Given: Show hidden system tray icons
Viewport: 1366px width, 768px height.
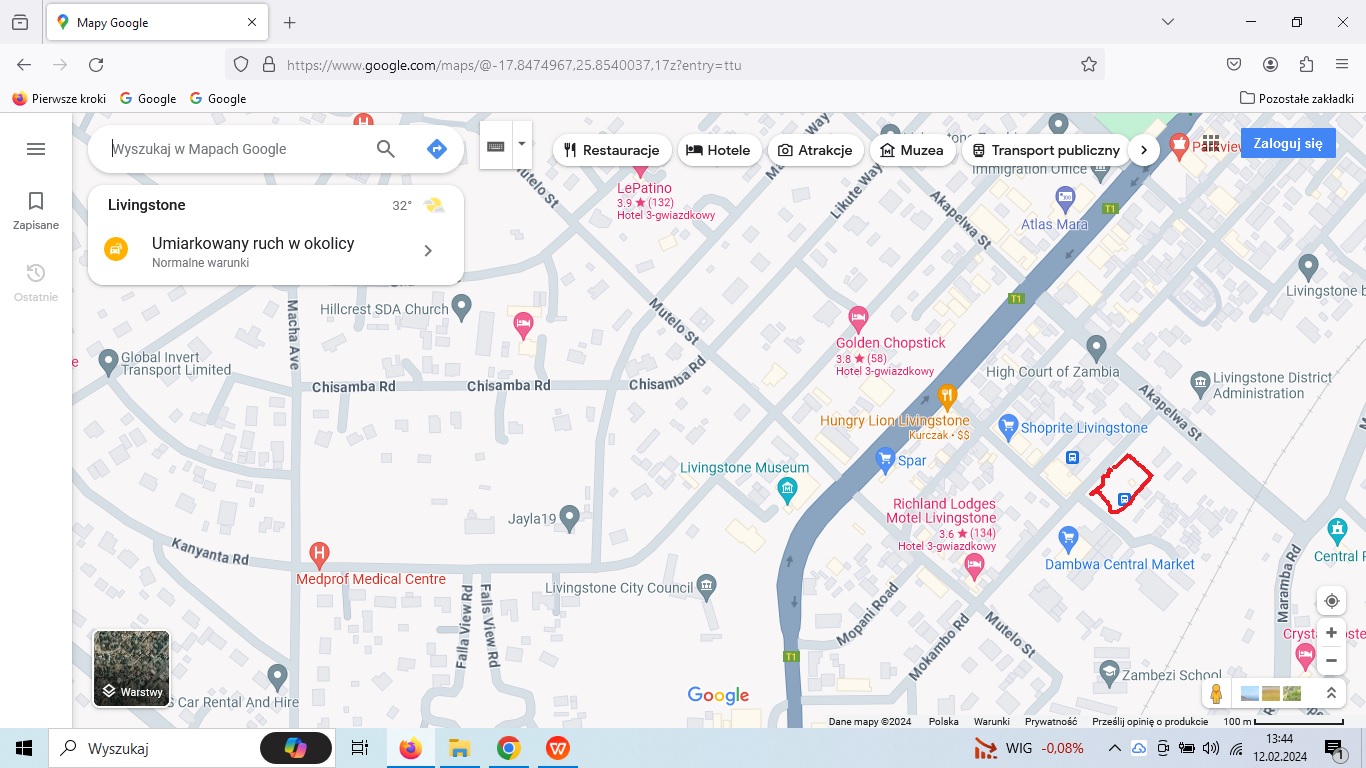Looking at the screenshot, I should point(1114,748).
